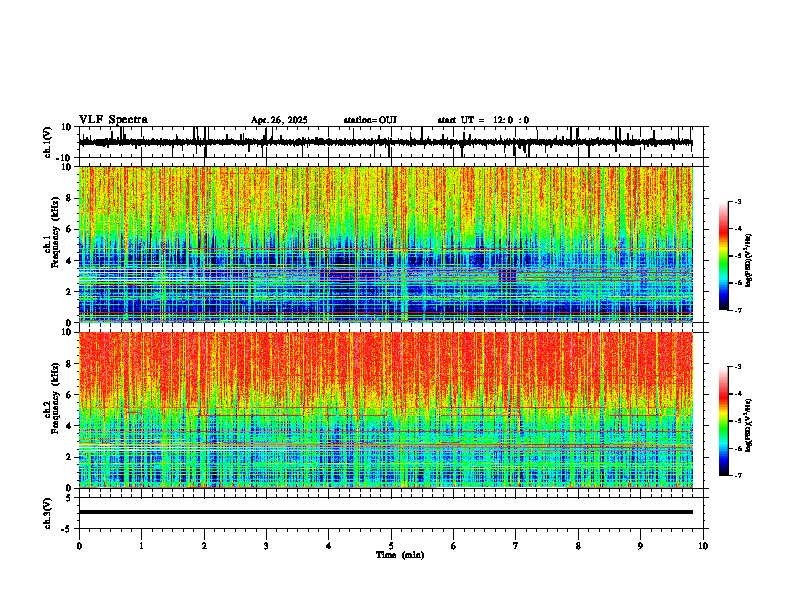Click the ch.1 spectrogram panel
The image size is (792, 612).
tap(385, 244)
